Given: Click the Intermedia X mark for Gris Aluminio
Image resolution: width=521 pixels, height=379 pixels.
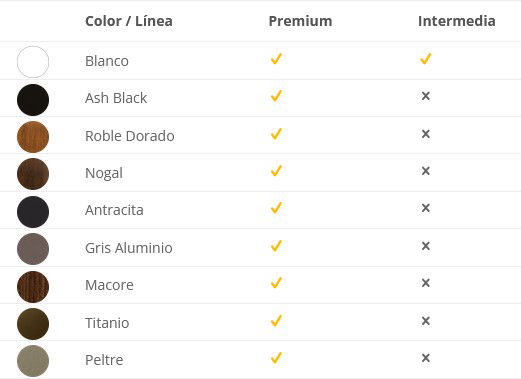Looking at the screenshot, I should (x=426, y=246).
